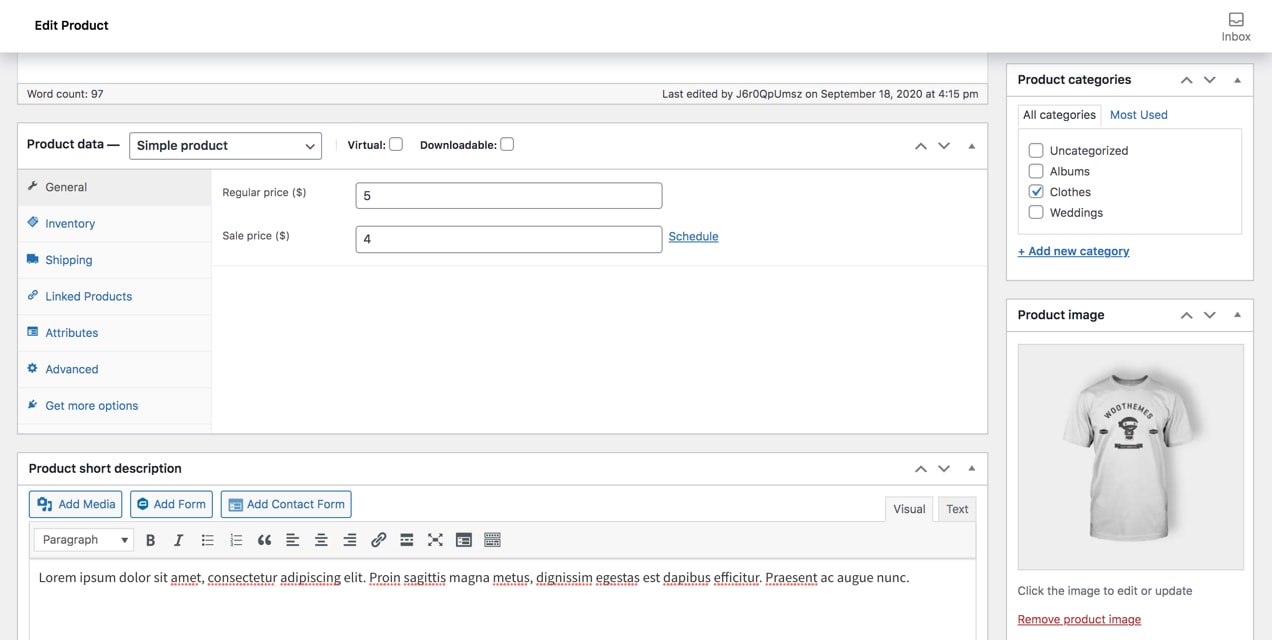This screenshot has width=1272, height=640.
Task: Open the Get more options tab
Action: (x=114, y=406)
